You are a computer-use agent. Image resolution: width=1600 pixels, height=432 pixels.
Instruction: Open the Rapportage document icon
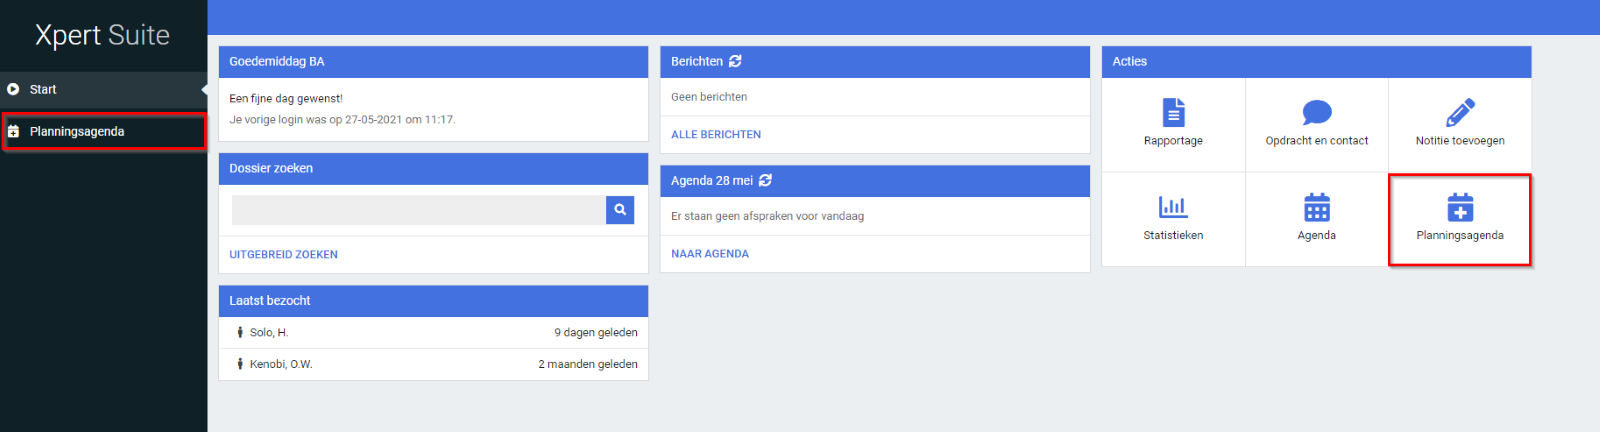click(x=1173, y=112)
